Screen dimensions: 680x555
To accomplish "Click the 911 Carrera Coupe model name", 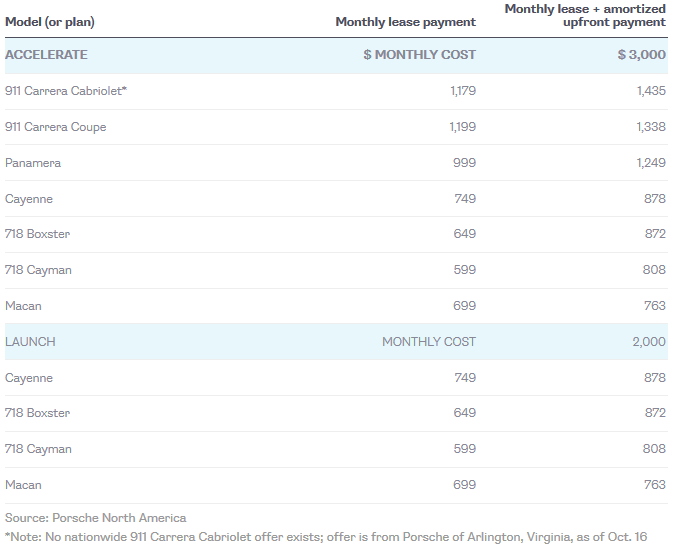I will click(x=55, y=127).
